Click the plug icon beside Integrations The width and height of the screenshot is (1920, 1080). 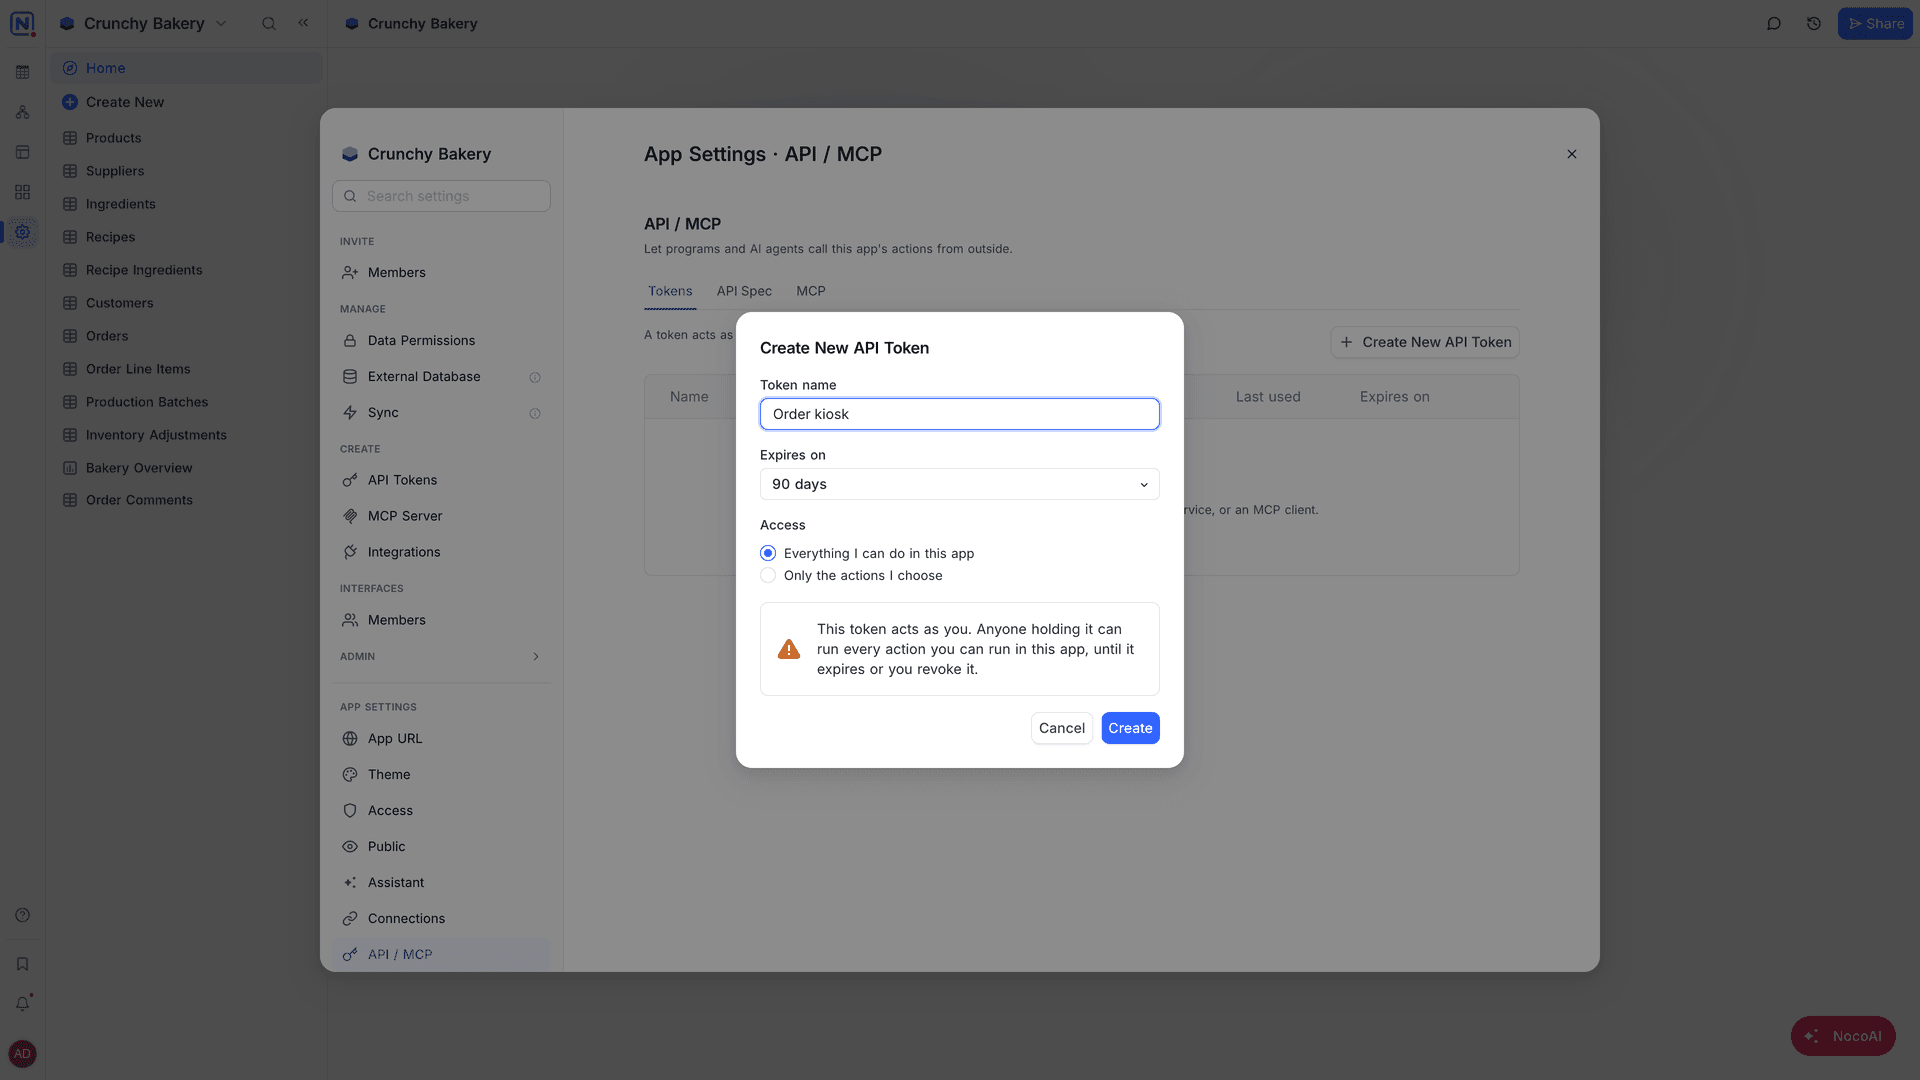[350, 552]
